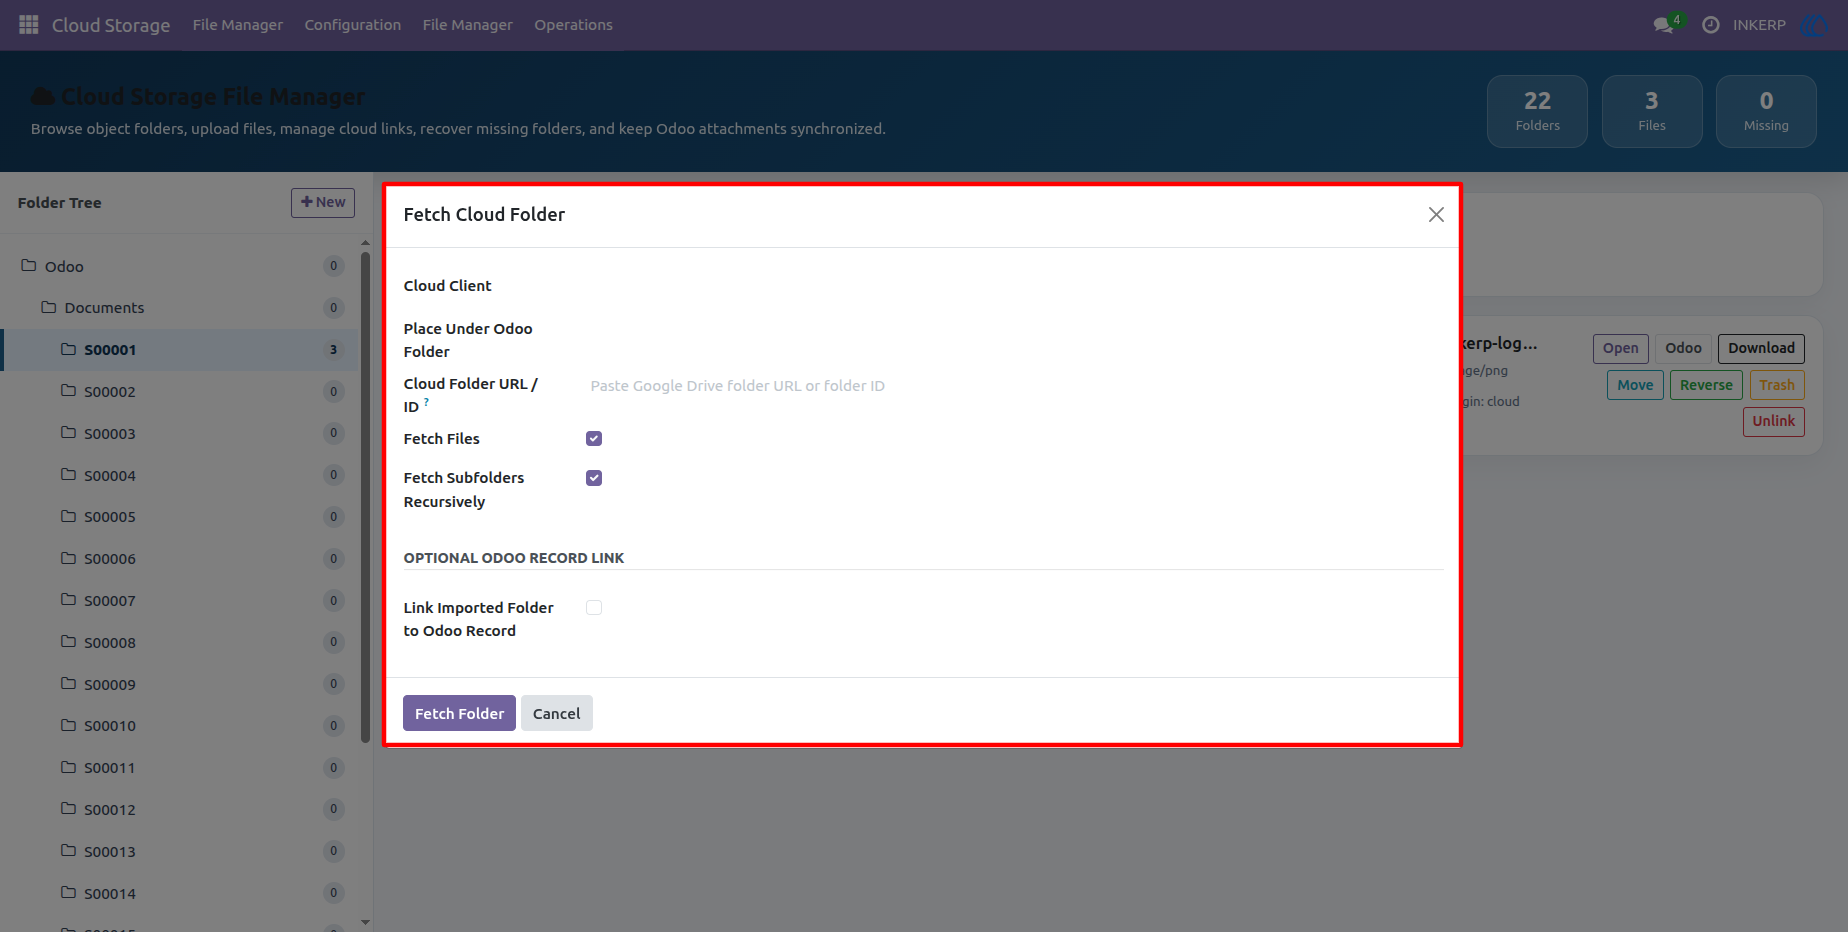The image size is (1848, 932).
Task: Click the folder tree vertical scrollbar
Action: pos(365,498)
